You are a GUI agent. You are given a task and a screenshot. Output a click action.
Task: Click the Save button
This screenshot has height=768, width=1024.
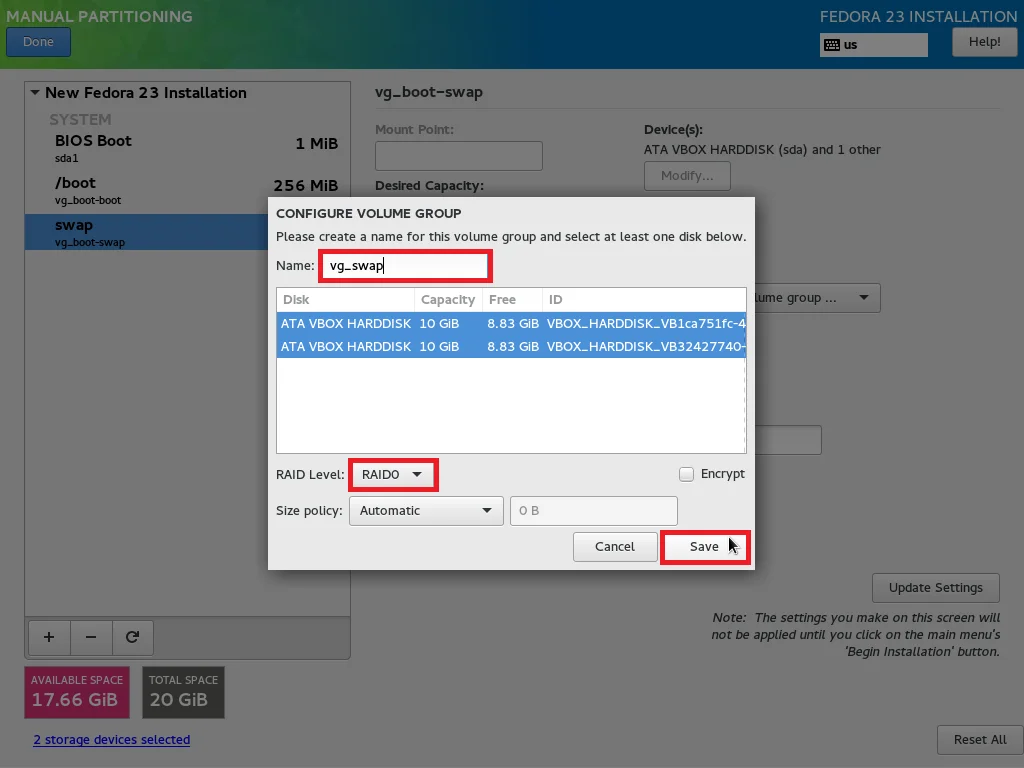(x=705, y=547)
